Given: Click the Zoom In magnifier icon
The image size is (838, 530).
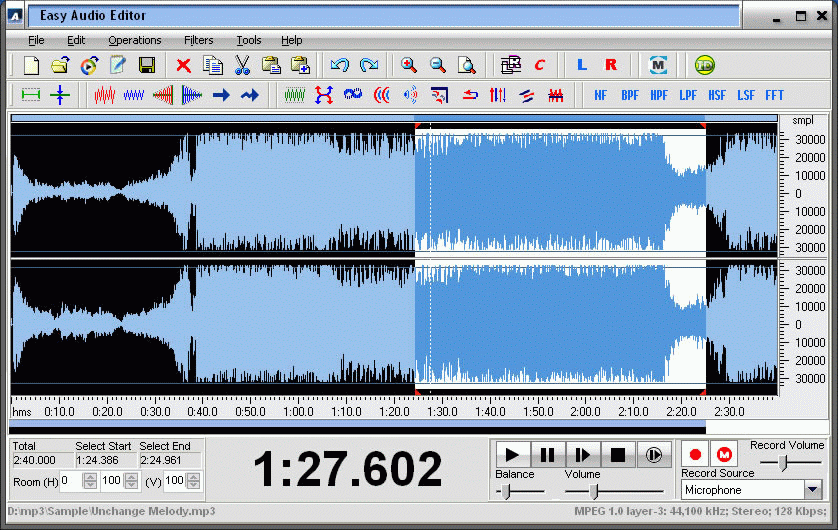Looking at the screenshot, I should click(x=409, y=66).
